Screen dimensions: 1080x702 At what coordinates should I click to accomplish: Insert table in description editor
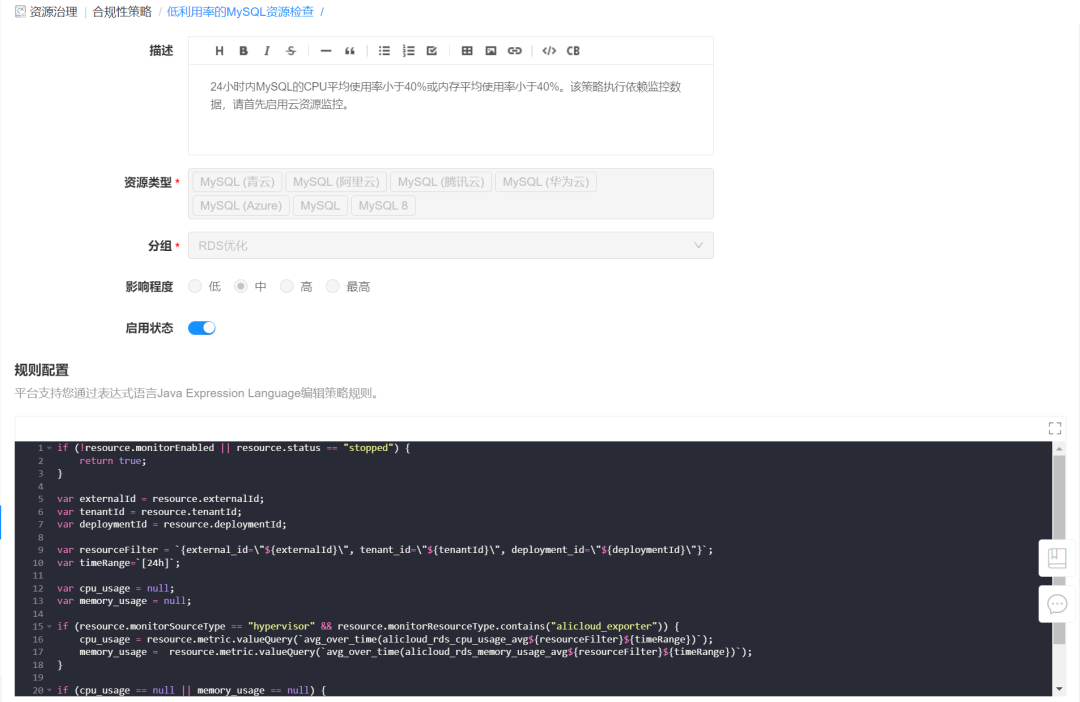pyautogui.click(x=467, y=51)
